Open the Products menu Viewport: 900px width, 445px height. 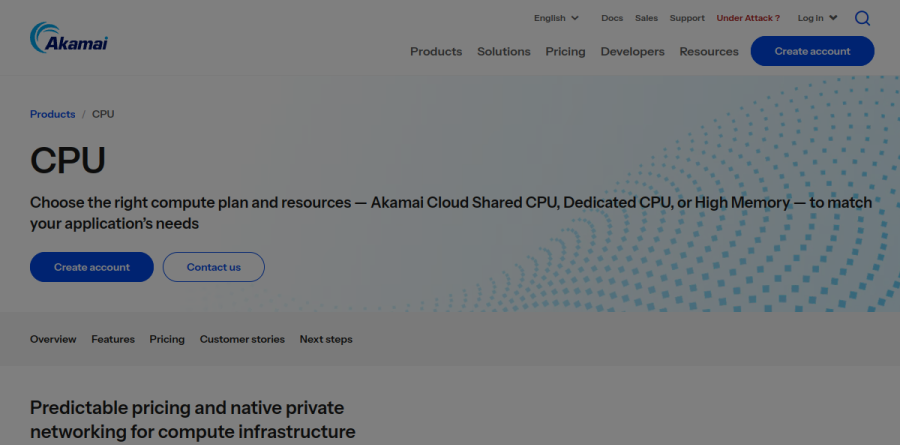(436, 52)
